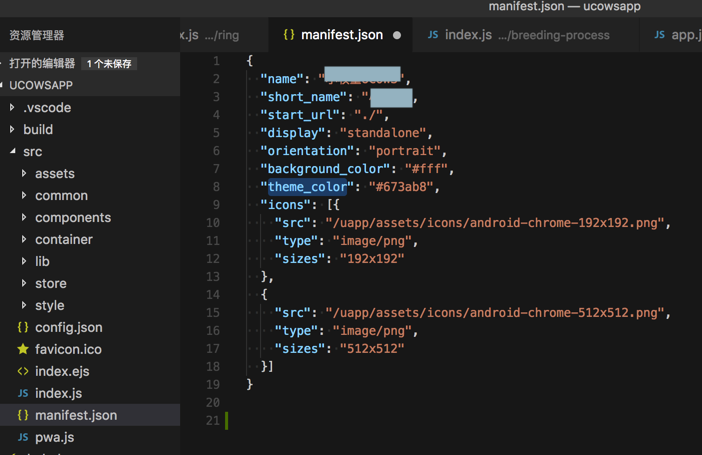Expand the assets folder arrow

24,173
